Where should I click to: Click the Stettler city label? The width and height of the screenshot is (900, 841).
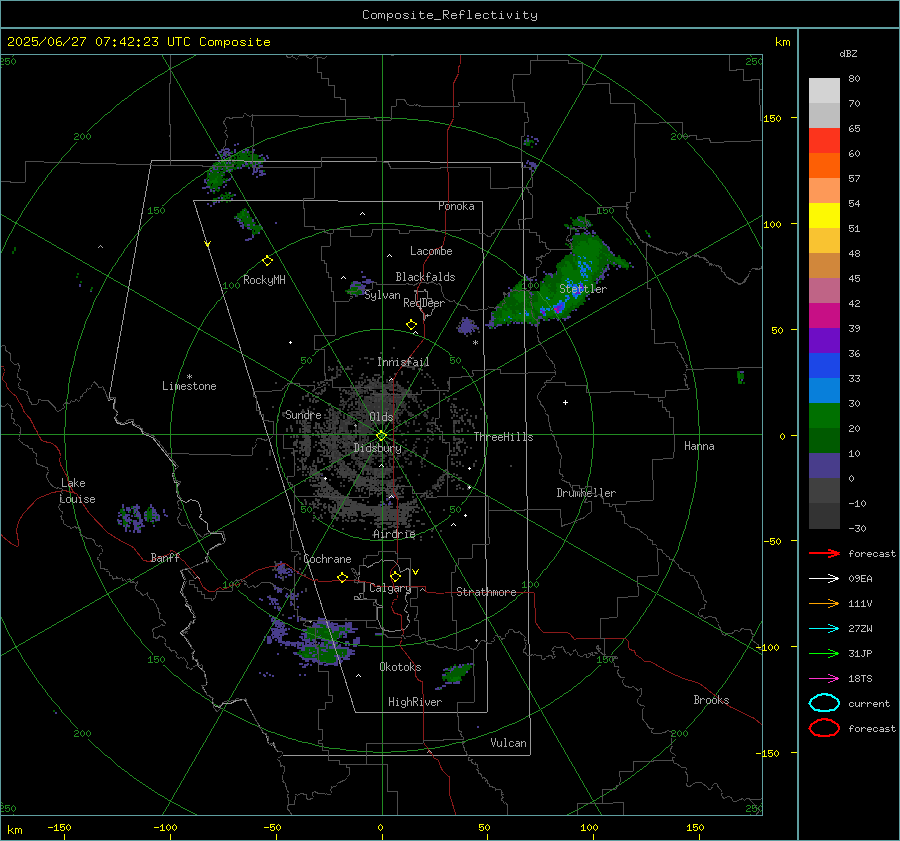pos(583,289)
